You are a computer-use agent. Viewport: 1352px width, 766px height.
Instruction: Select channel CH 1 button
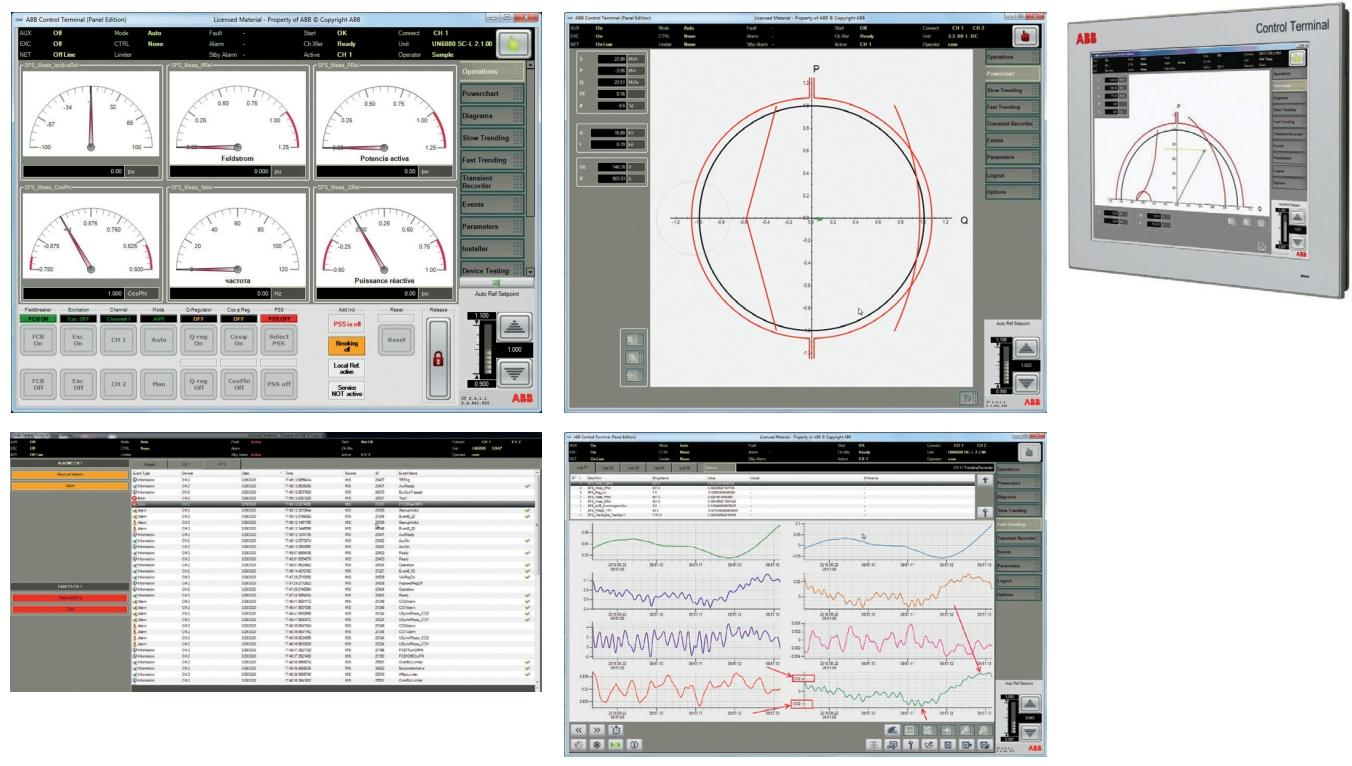pos(117,341)
